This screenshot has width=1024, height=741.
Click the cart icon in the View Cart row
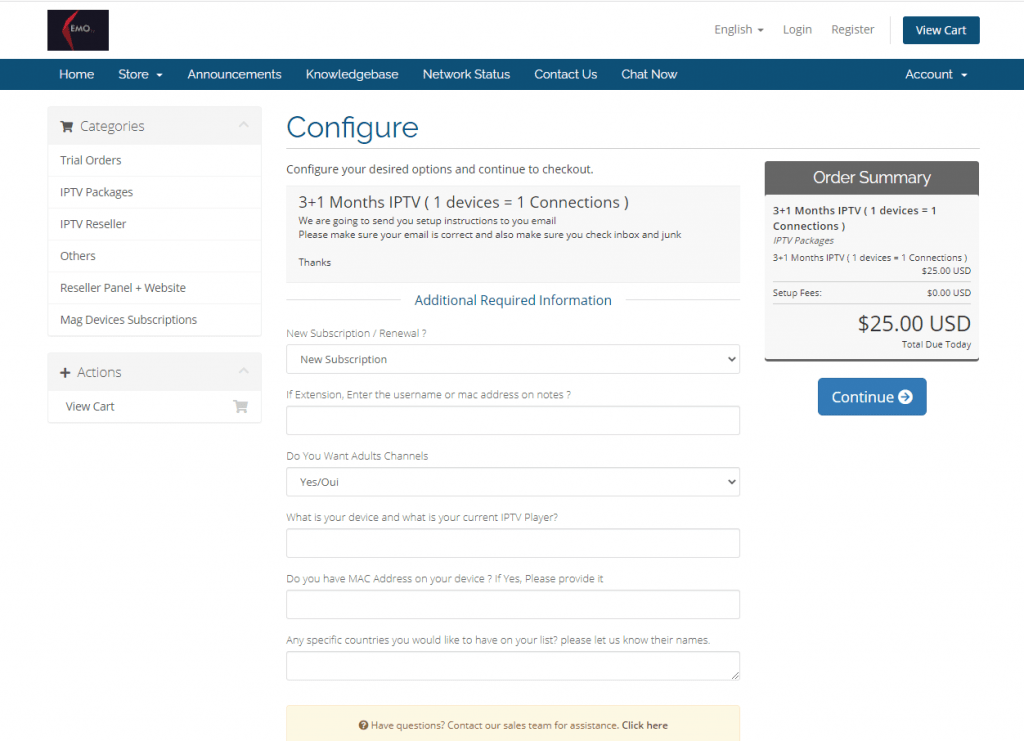pyautogui.click(x=240, y=407)
